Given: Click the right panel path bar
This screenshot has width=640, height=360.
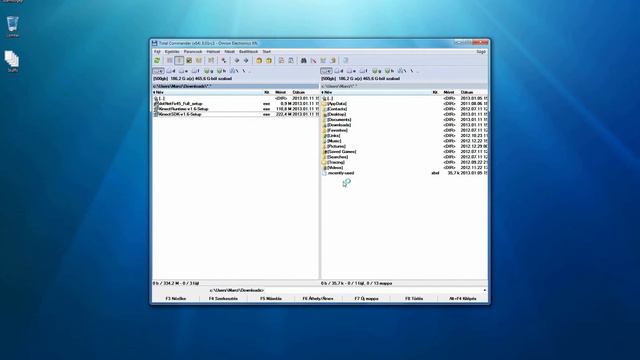Looking at the screenshot, I should (x=404, y=86).
